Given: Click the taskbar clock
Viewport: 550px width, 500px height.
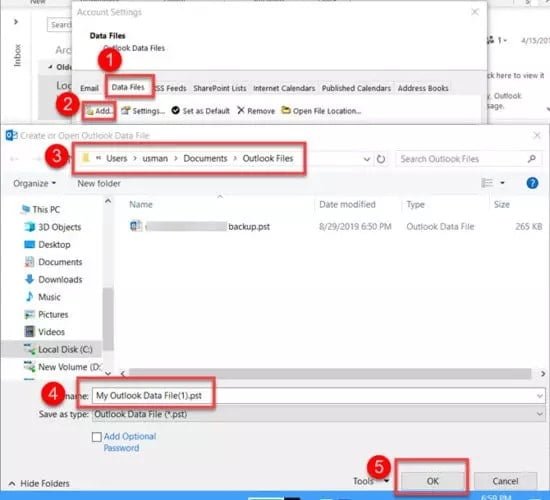Looking at the screenshot, I should [x=496, y=497].
